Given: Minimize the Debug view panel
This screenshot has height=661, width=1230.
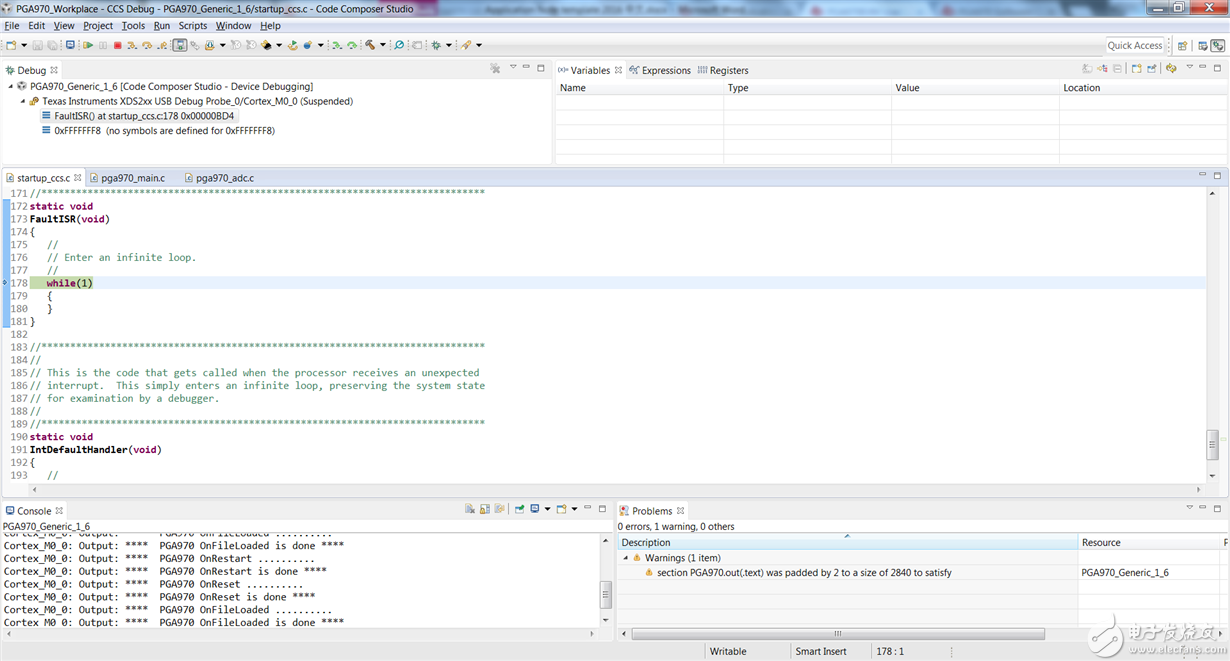Looking at the screenshot, I should pyautogui.click(x=527, y=68).
